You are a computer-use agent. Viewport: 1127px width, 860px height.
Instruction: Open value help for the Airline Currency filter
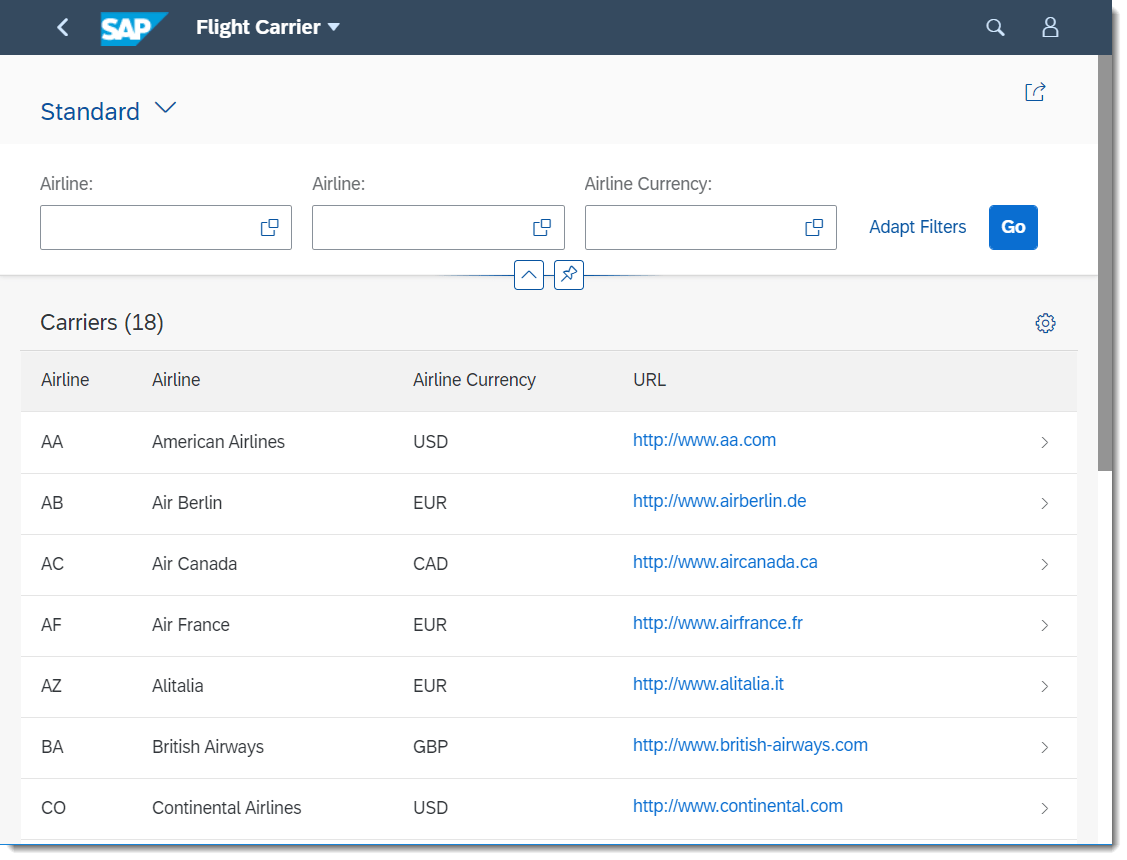[813, 227]
